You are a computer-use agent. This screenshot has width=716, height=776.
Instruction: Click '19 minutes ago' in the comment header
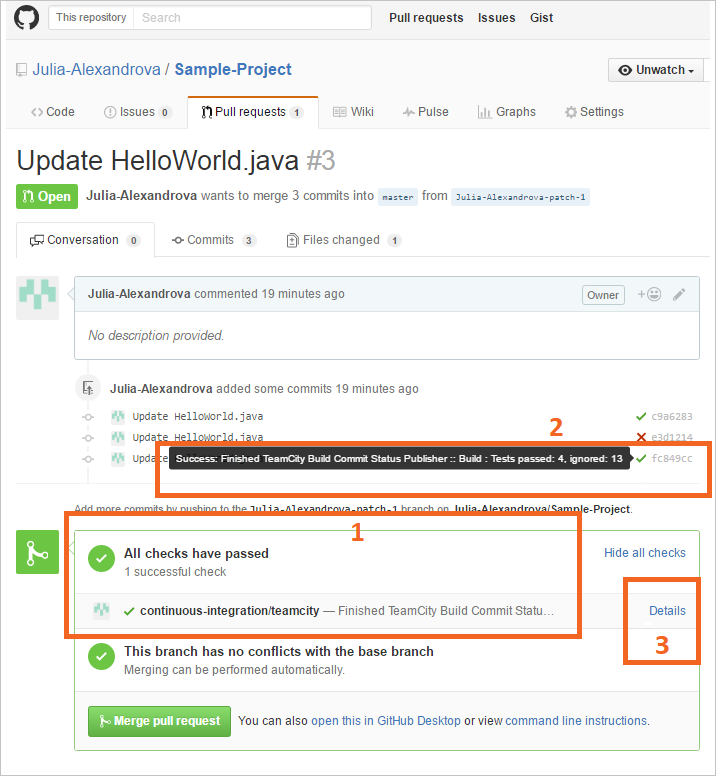303,294
